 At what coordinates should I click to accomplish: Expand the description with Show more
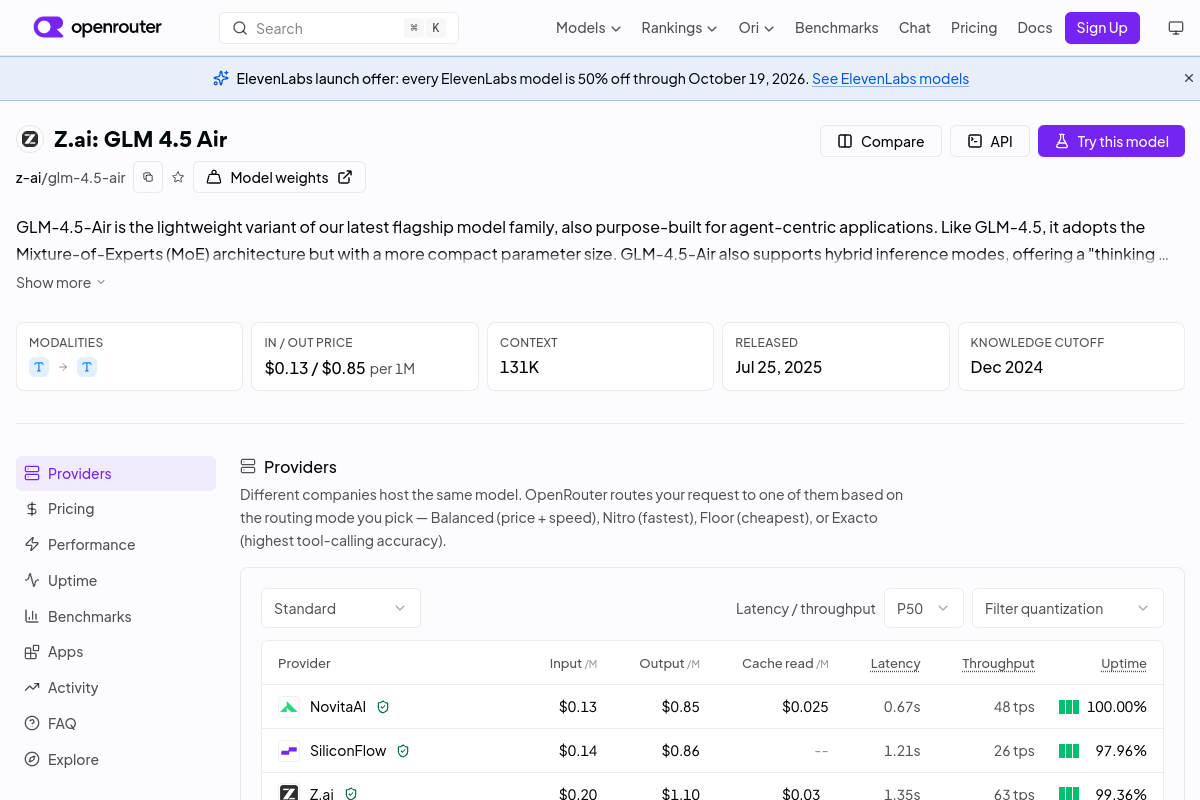click(61, 283)
